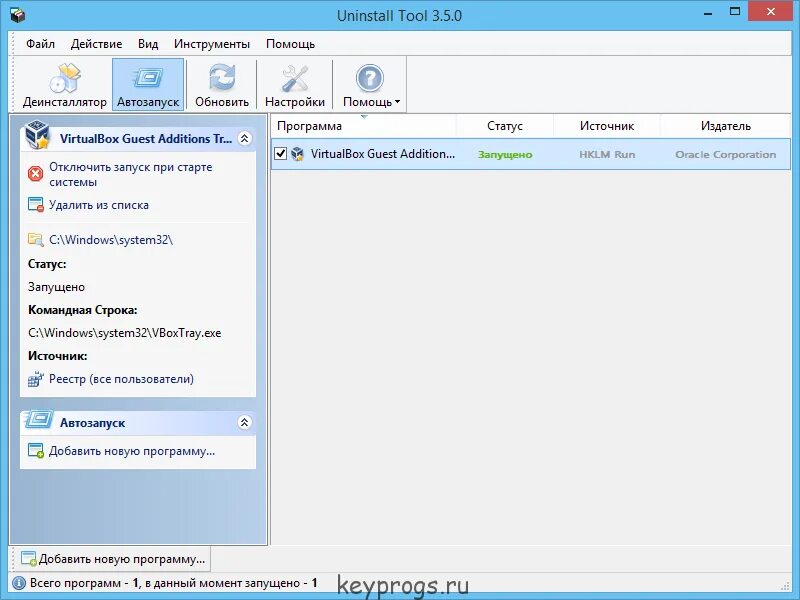The image size is (800, 600).
Task: Click bottom bar Добавить новую программу... button
Action: point(113,559)
